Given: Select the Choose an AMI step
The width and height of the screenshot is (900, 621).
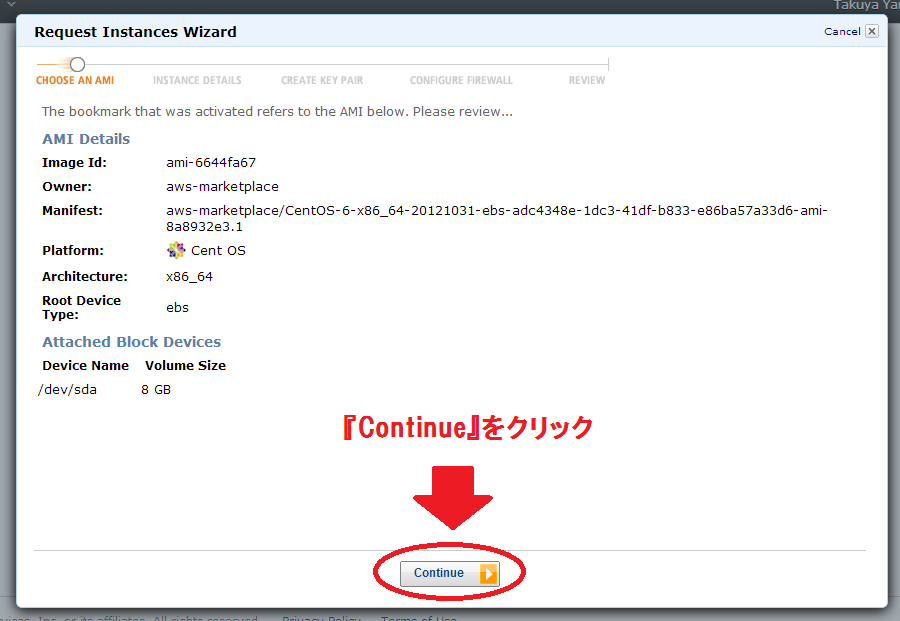Looking at the screenshot, I should pyautogui.click(x=75, y=80).
